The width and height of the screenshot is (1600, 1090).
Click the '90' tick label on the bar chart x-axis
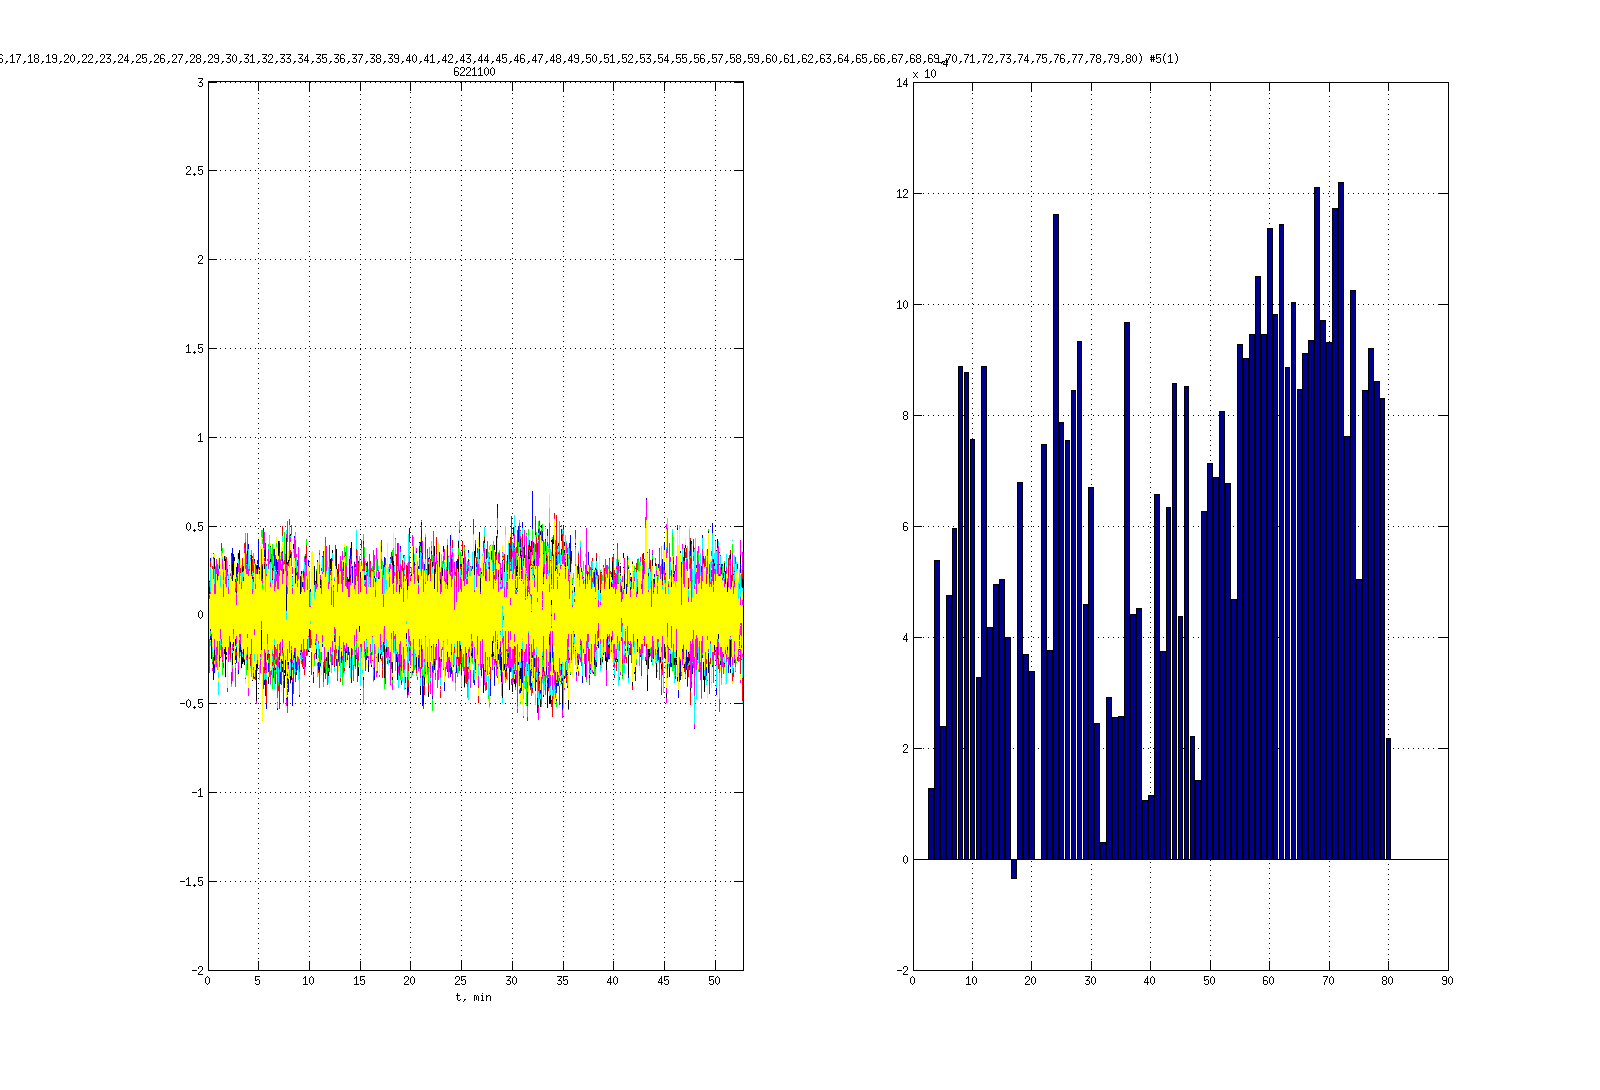tap(1447, 981)
